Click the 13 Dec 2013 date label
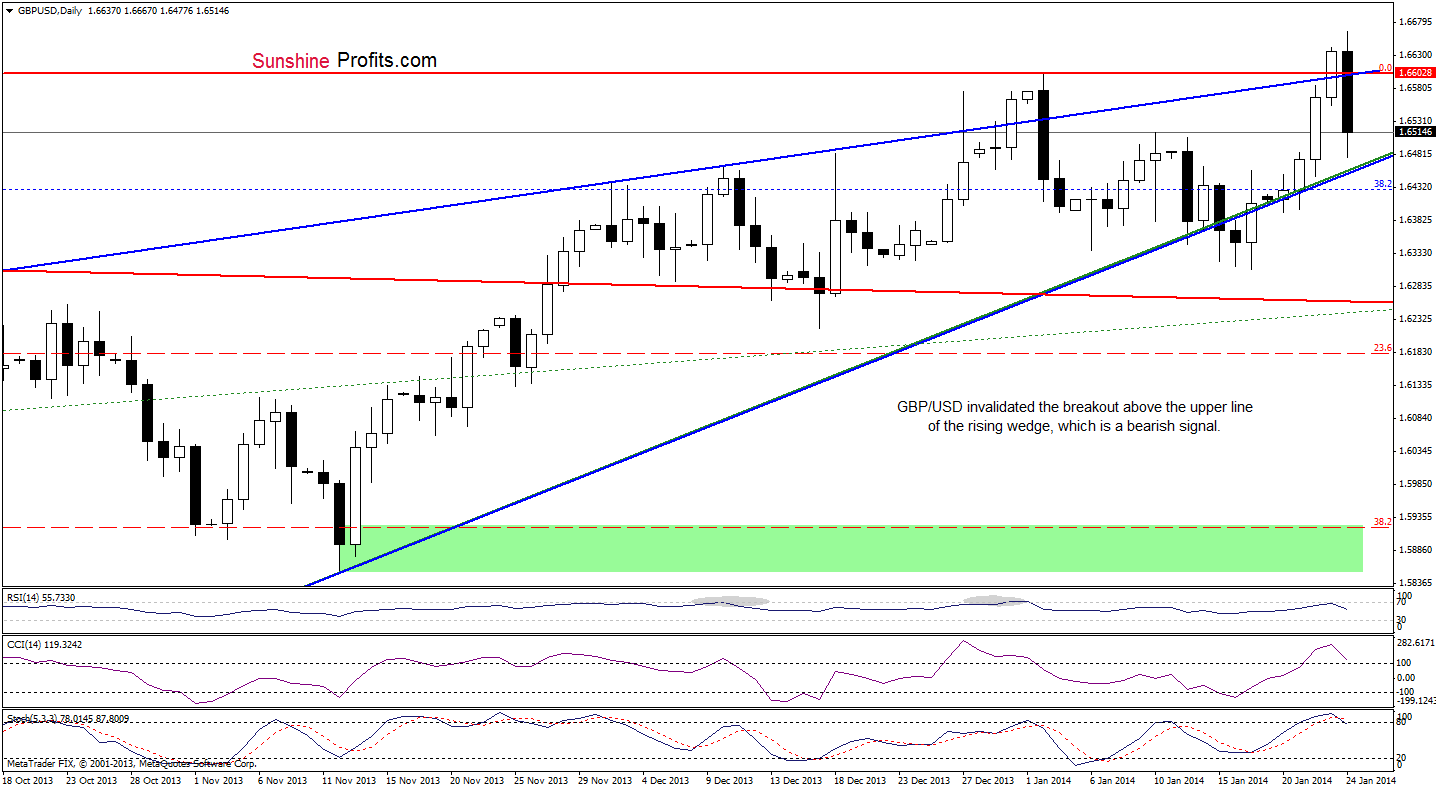This screenshot has width=1436, height=789. 796,779
